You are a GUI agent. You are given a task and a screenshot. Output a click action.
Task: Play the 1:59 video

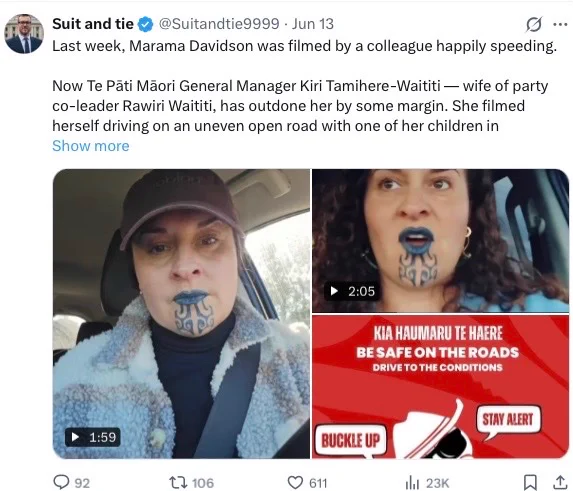[x=181, y=313]
